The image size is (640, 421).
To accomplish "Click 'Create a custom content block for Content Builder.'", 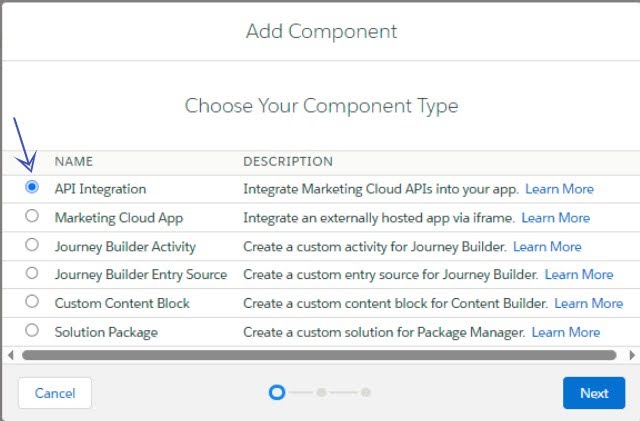I will (396, 303).
